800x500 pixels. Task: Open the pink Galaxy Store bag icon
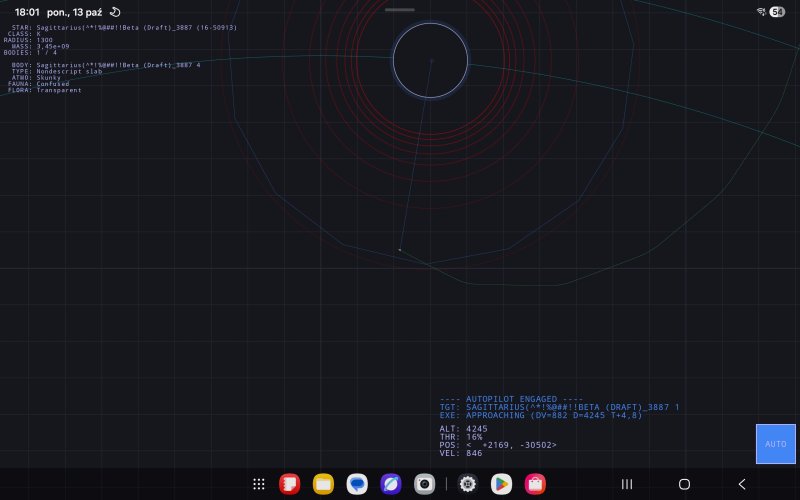[535, 484]
